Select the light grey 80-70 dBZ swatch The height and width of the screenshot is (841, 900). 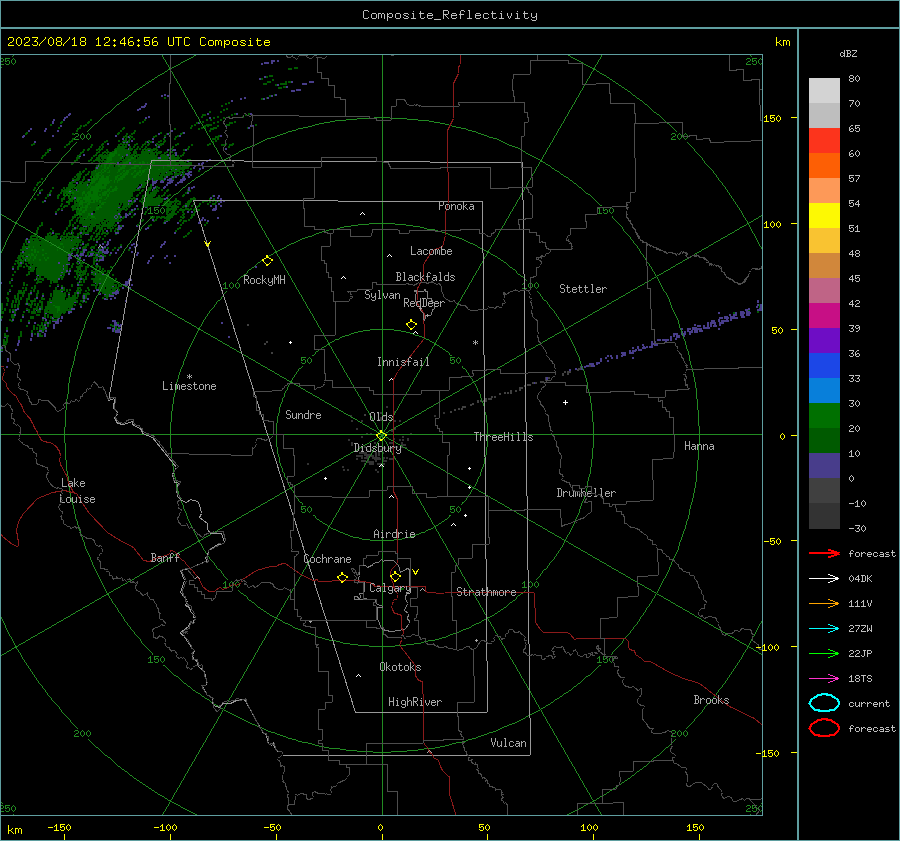(824, 91)
